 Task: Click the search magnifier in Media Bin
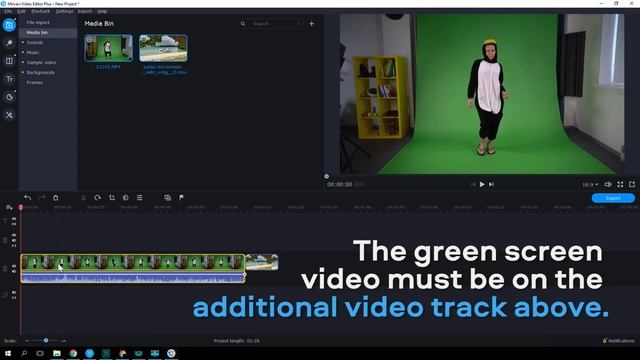pos(243,24)
